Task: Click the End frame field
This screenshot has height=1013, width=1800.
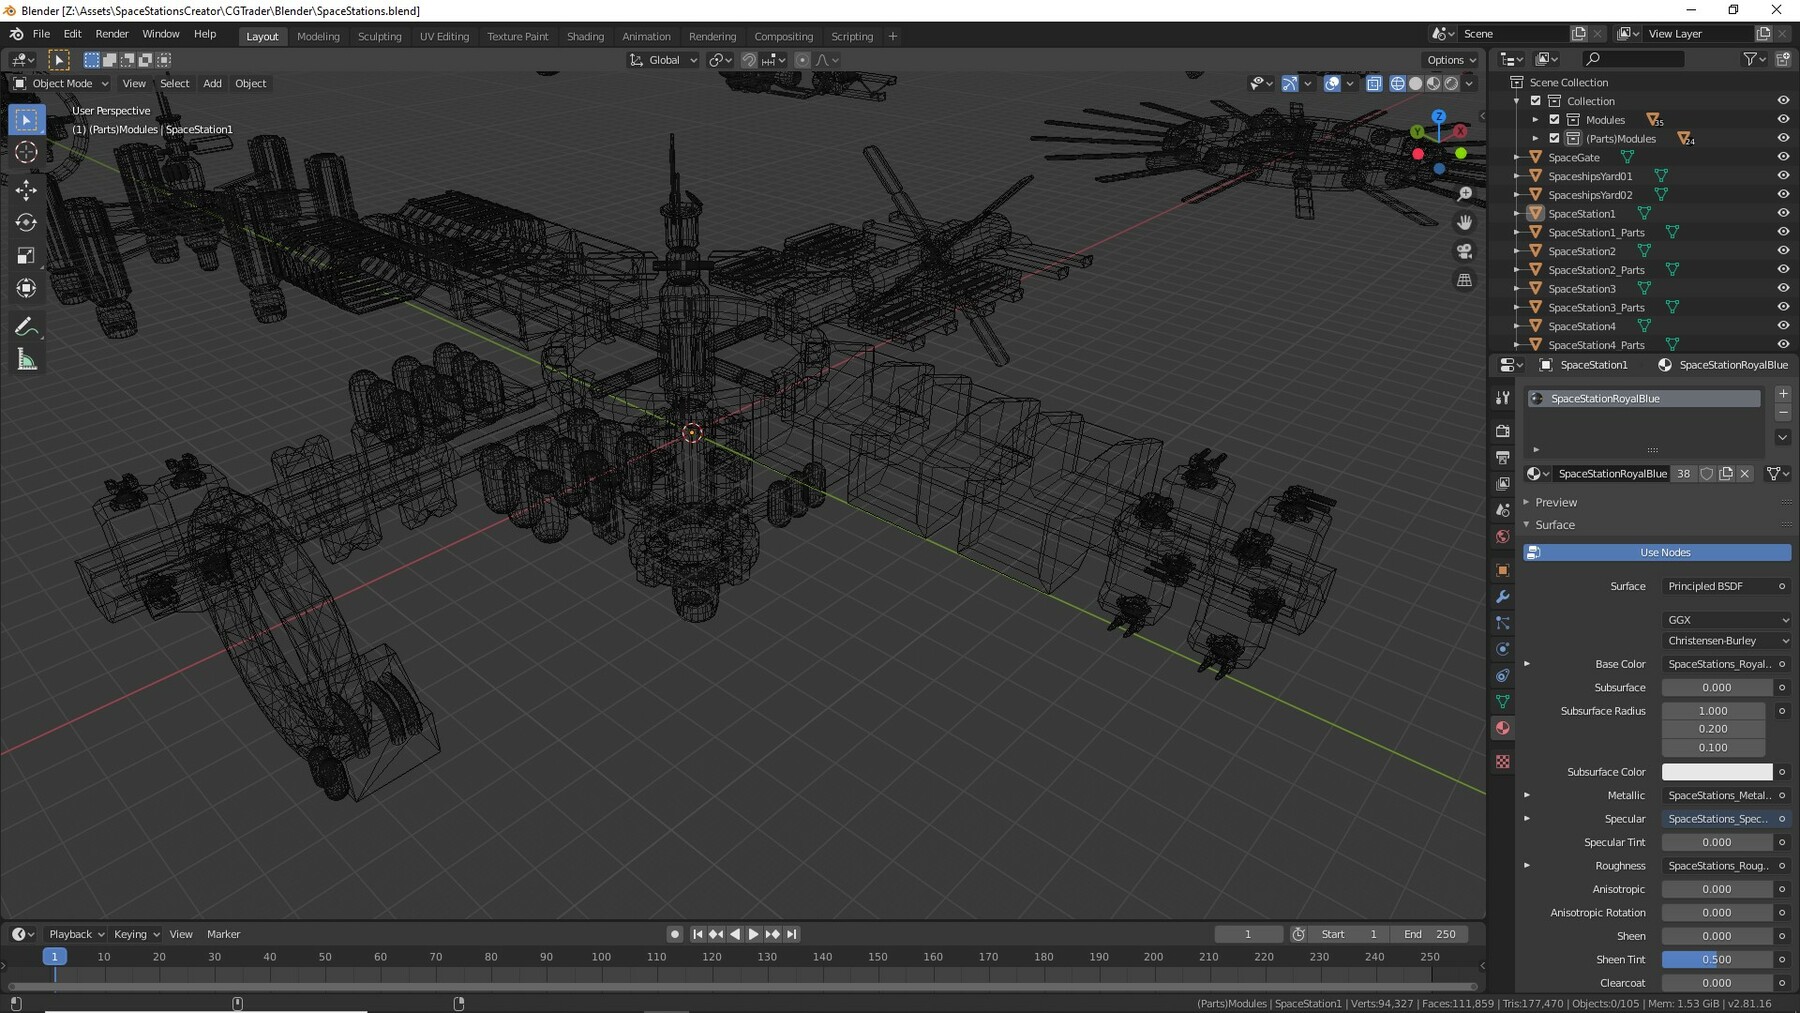Action: (1429, 934)
